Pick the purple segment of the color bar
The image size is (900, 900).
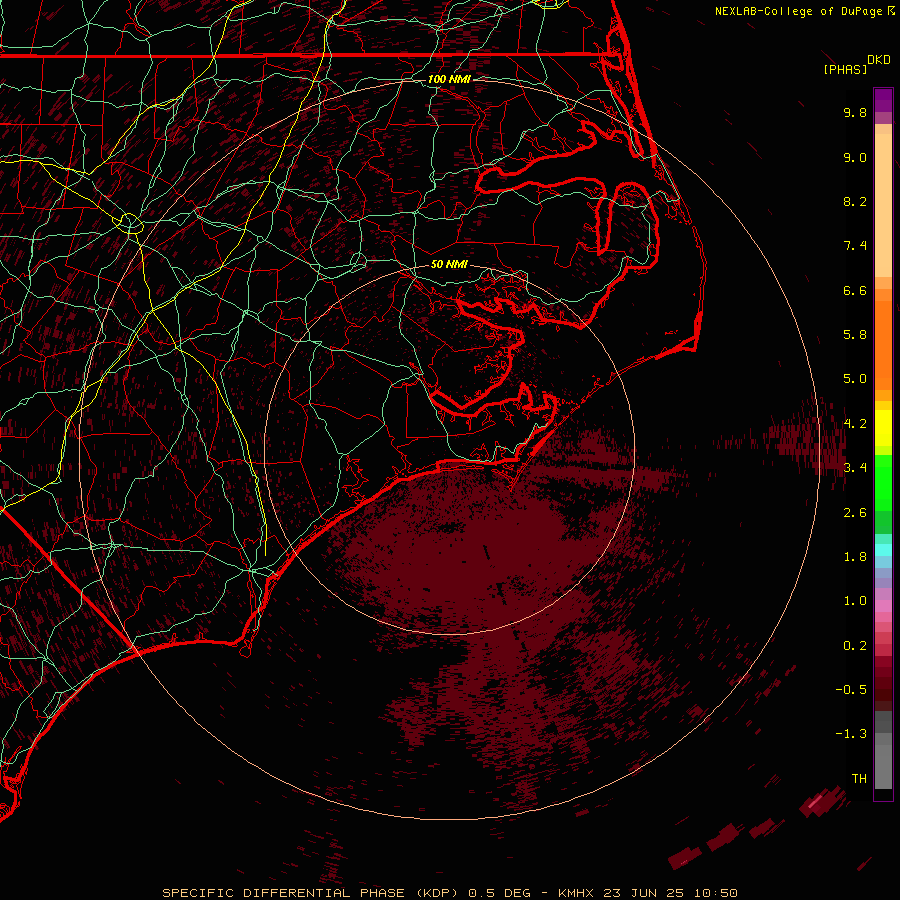coord(883,100)
